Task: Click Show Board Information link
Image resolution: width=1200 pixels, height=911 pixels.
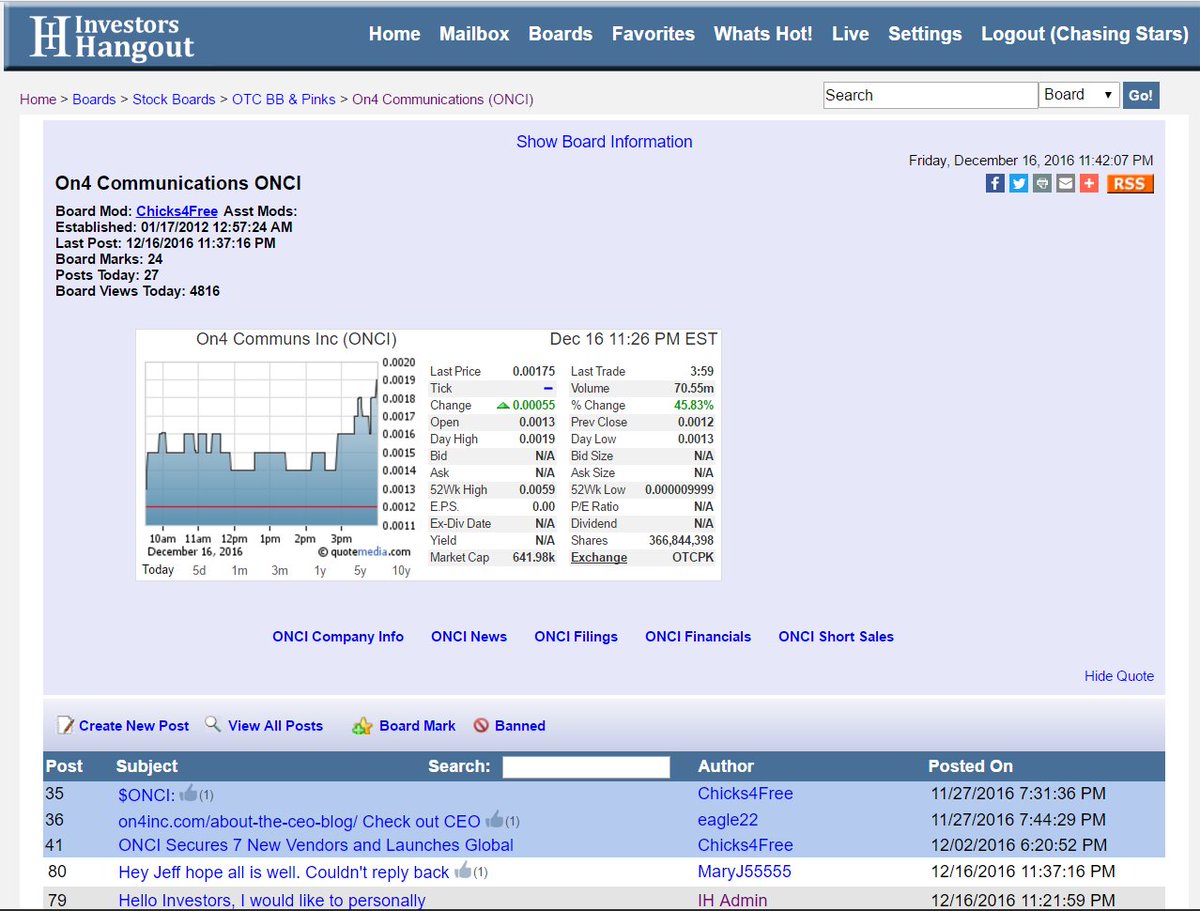Action: pyautogui.click(x=604, y=142)
